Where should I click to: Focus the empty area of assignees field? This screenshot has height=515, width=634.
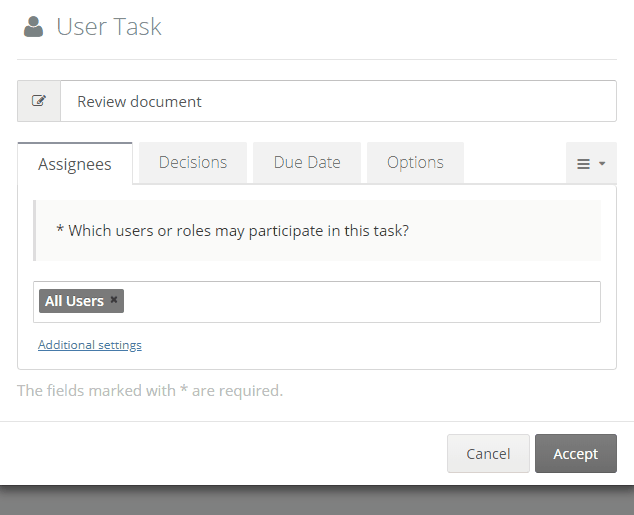point(360,302)
